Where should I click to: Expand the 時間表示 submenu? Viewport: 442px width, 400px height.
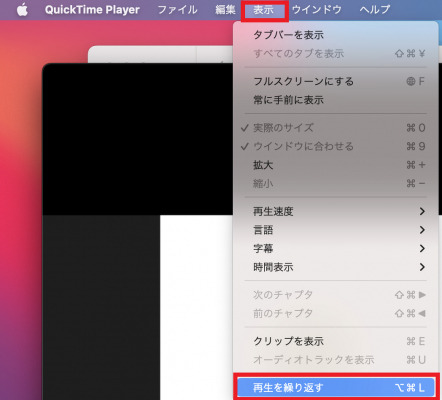(x=335, y=267)
